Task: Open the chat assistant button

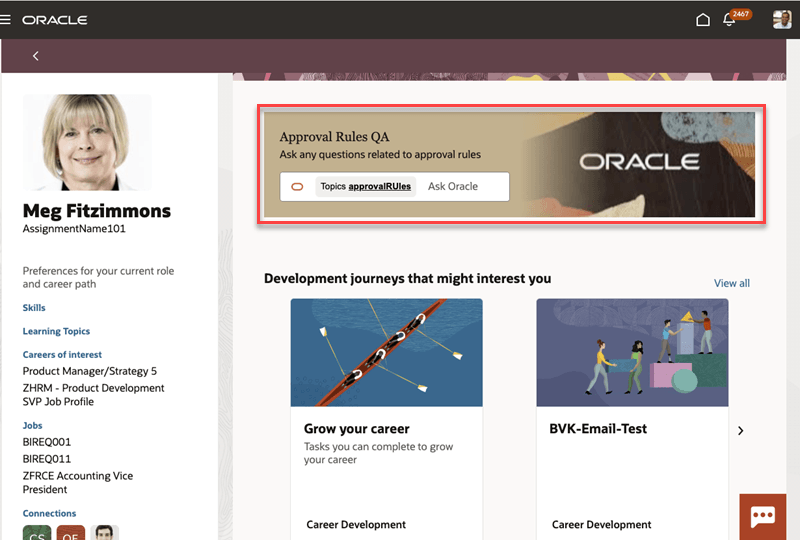Action: coord(763,517)
